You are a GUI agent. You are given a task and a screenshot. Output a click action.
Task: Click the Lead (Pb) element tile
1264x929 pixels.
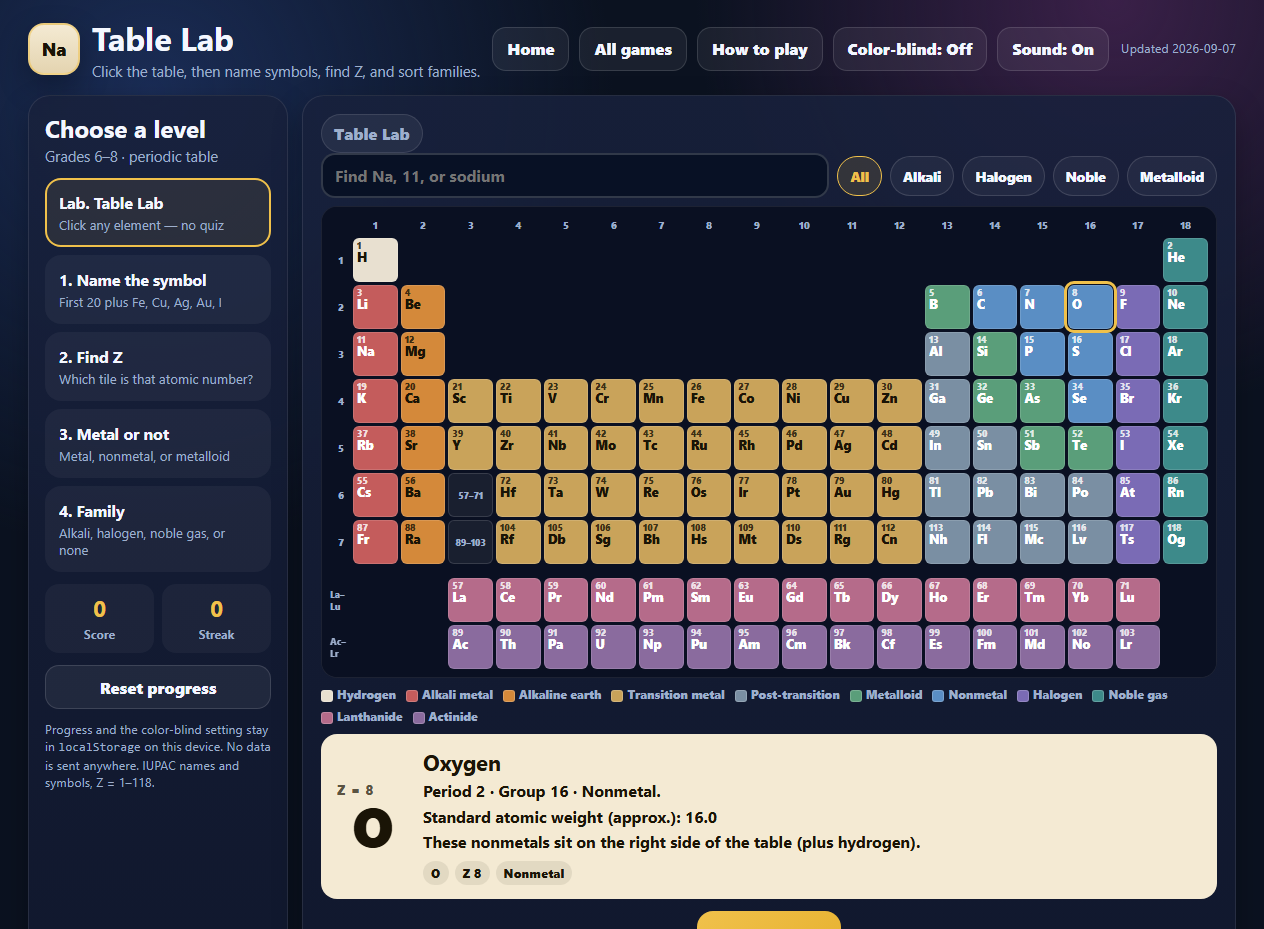[x=995, y=495]
